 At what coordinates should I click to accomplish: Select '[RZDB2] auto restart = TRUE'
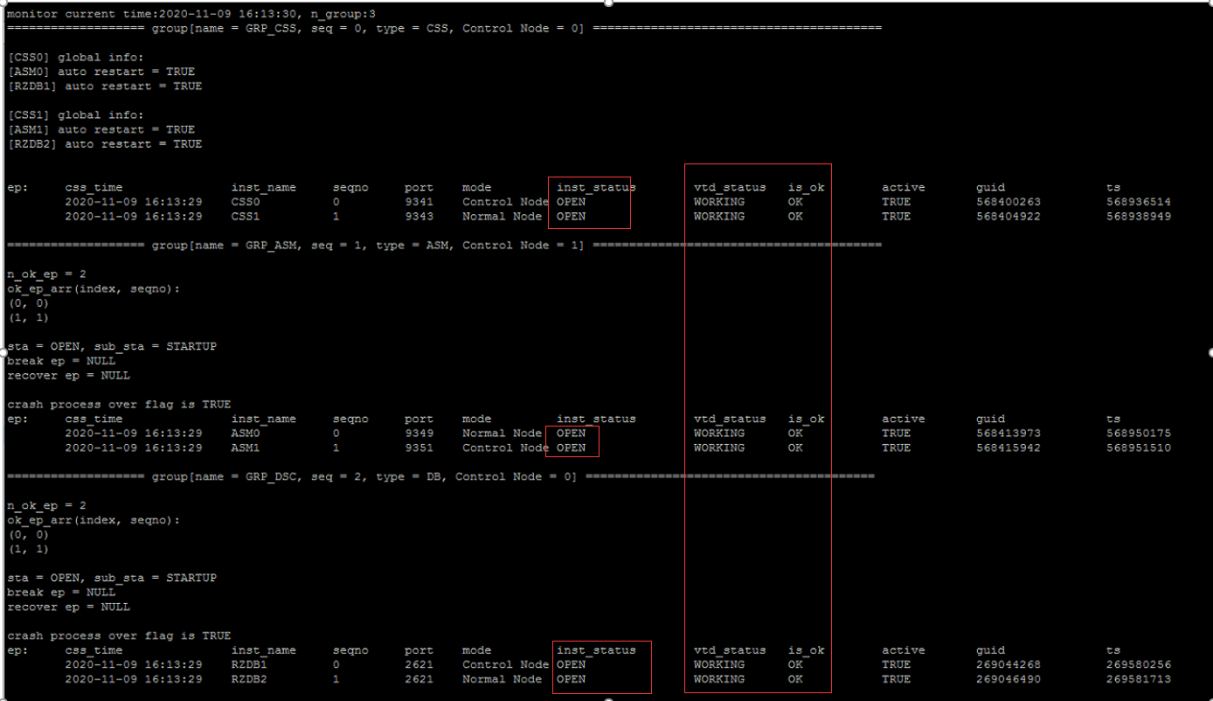[x=105, y=144]
